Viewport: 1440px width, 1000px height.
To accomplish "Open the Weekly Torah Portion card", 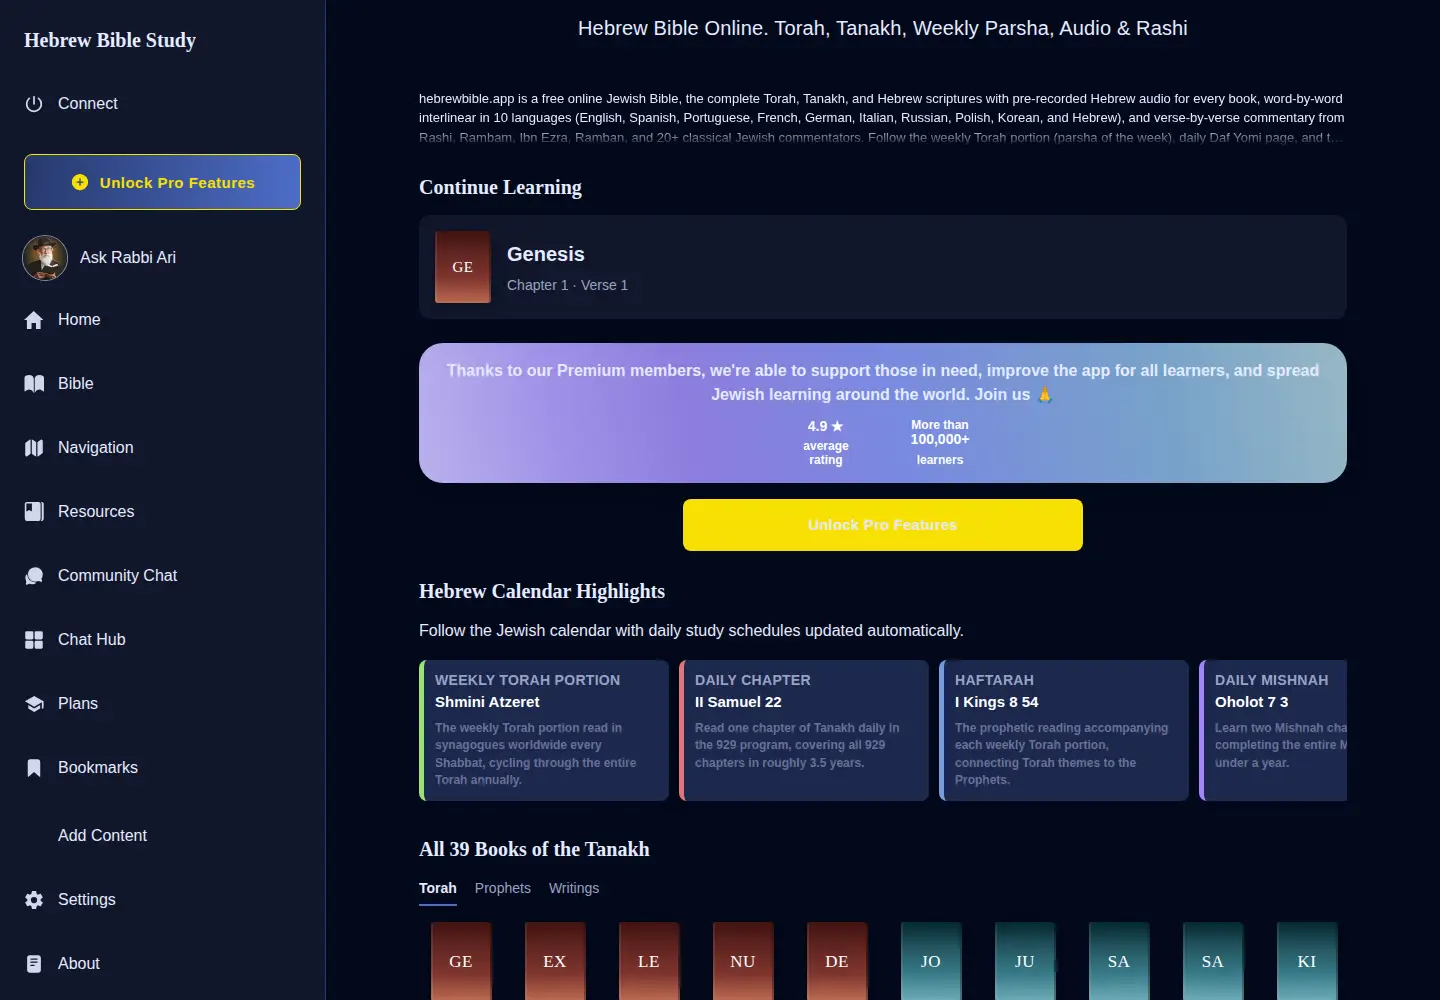I will pyautogui.click(x=544, y=730).
